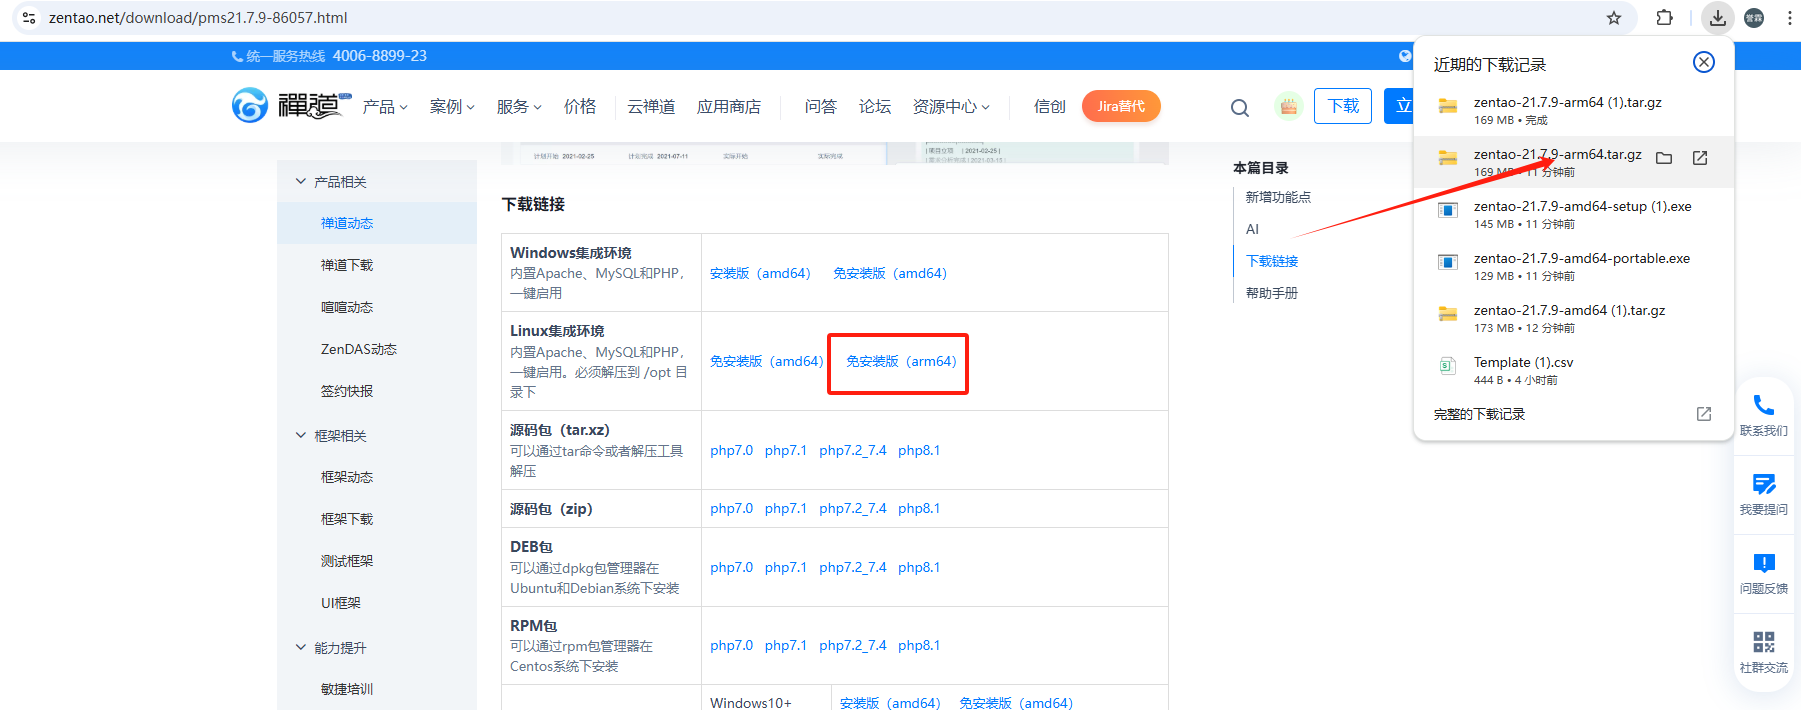
Task: Close the recent downloads popup
Action: click(x=1704, y=62)
